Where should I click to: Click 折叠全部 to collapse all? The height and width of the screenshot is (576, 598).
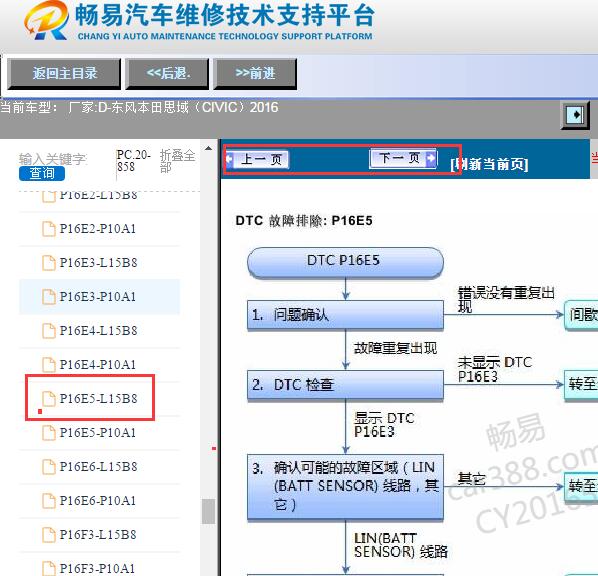[177, 161]
